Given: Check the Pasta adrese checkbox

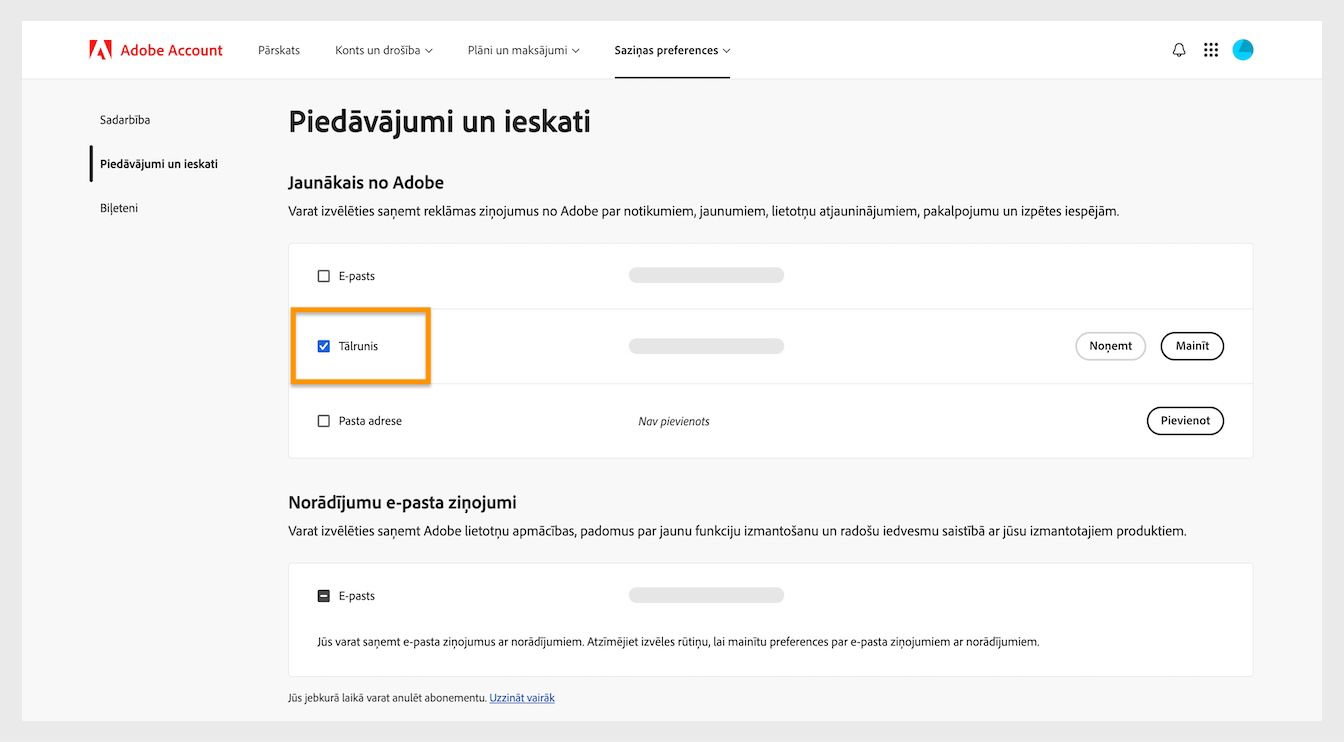Looking at the screenshot, I should pyautogui.click(x=323, y=421).
